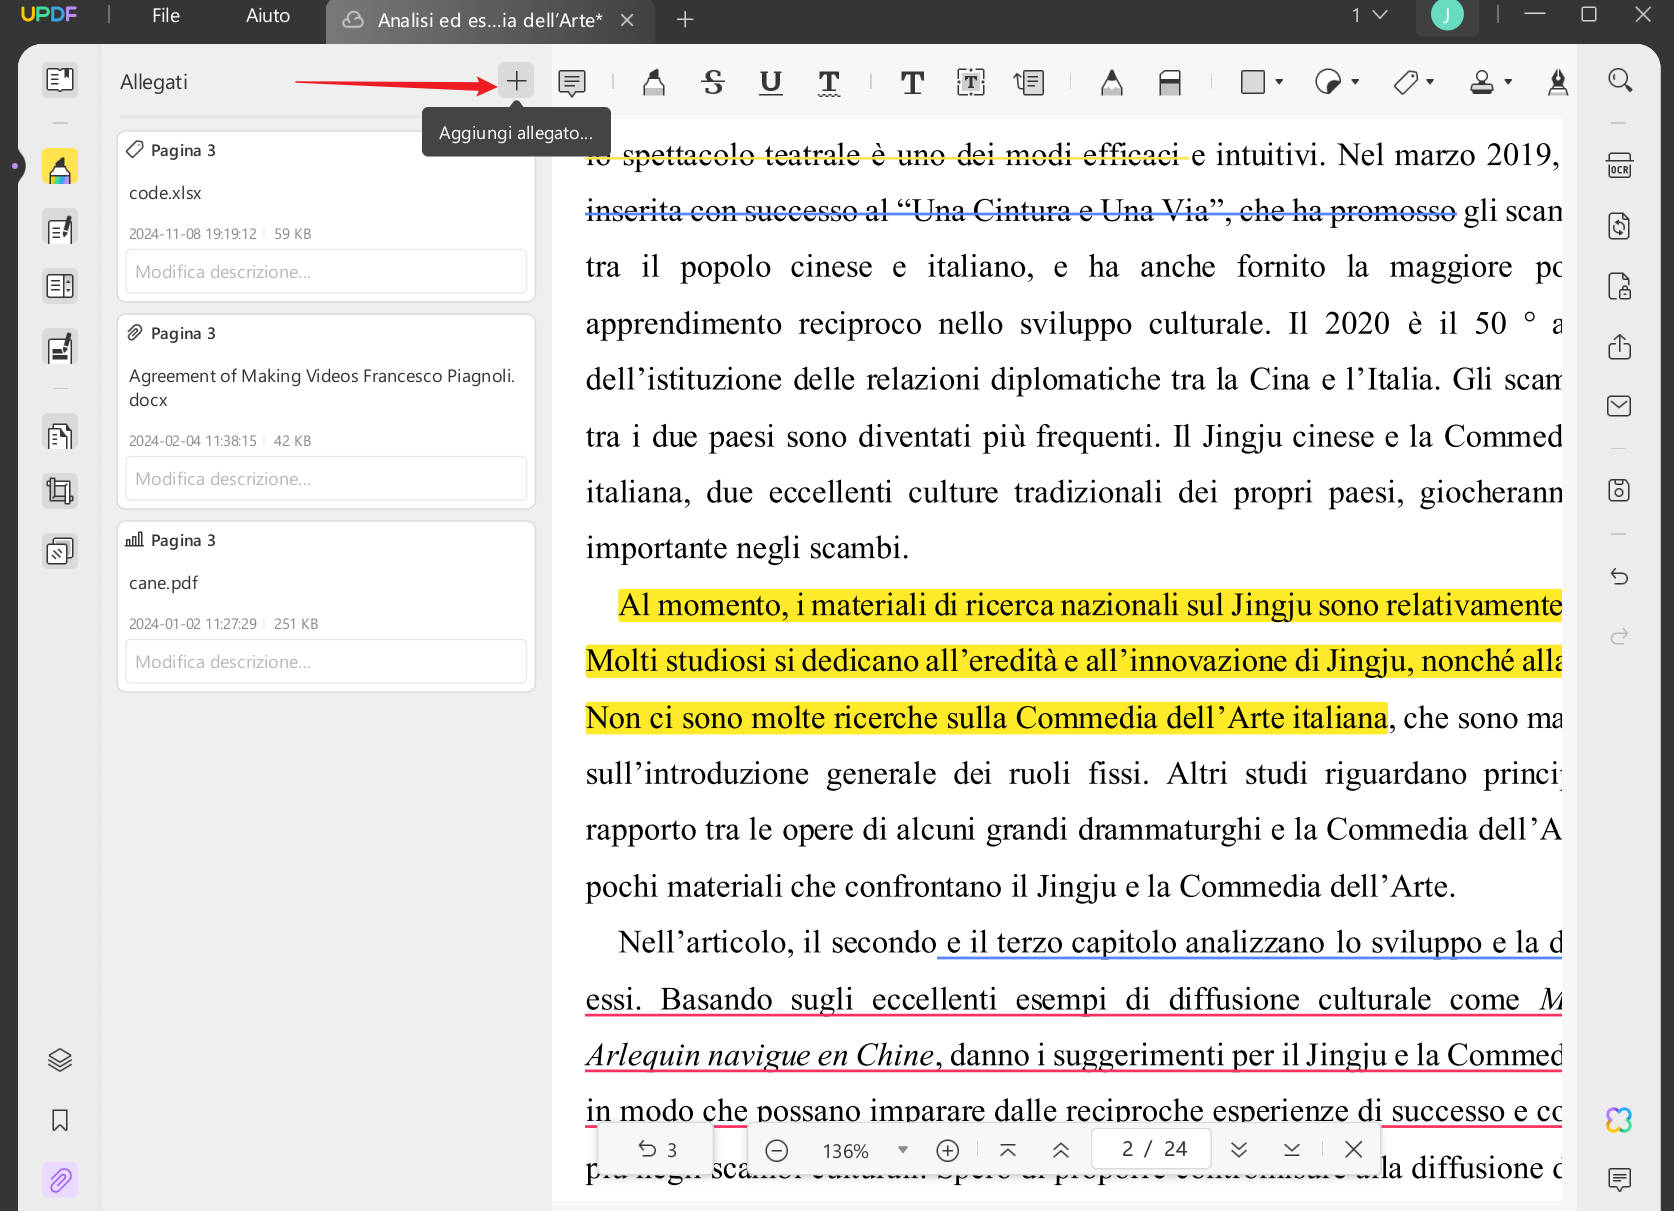1674x1211 pixels.
Task: Open the signature pen tool
Action: pyautogui.click(x=1557, y=82)
